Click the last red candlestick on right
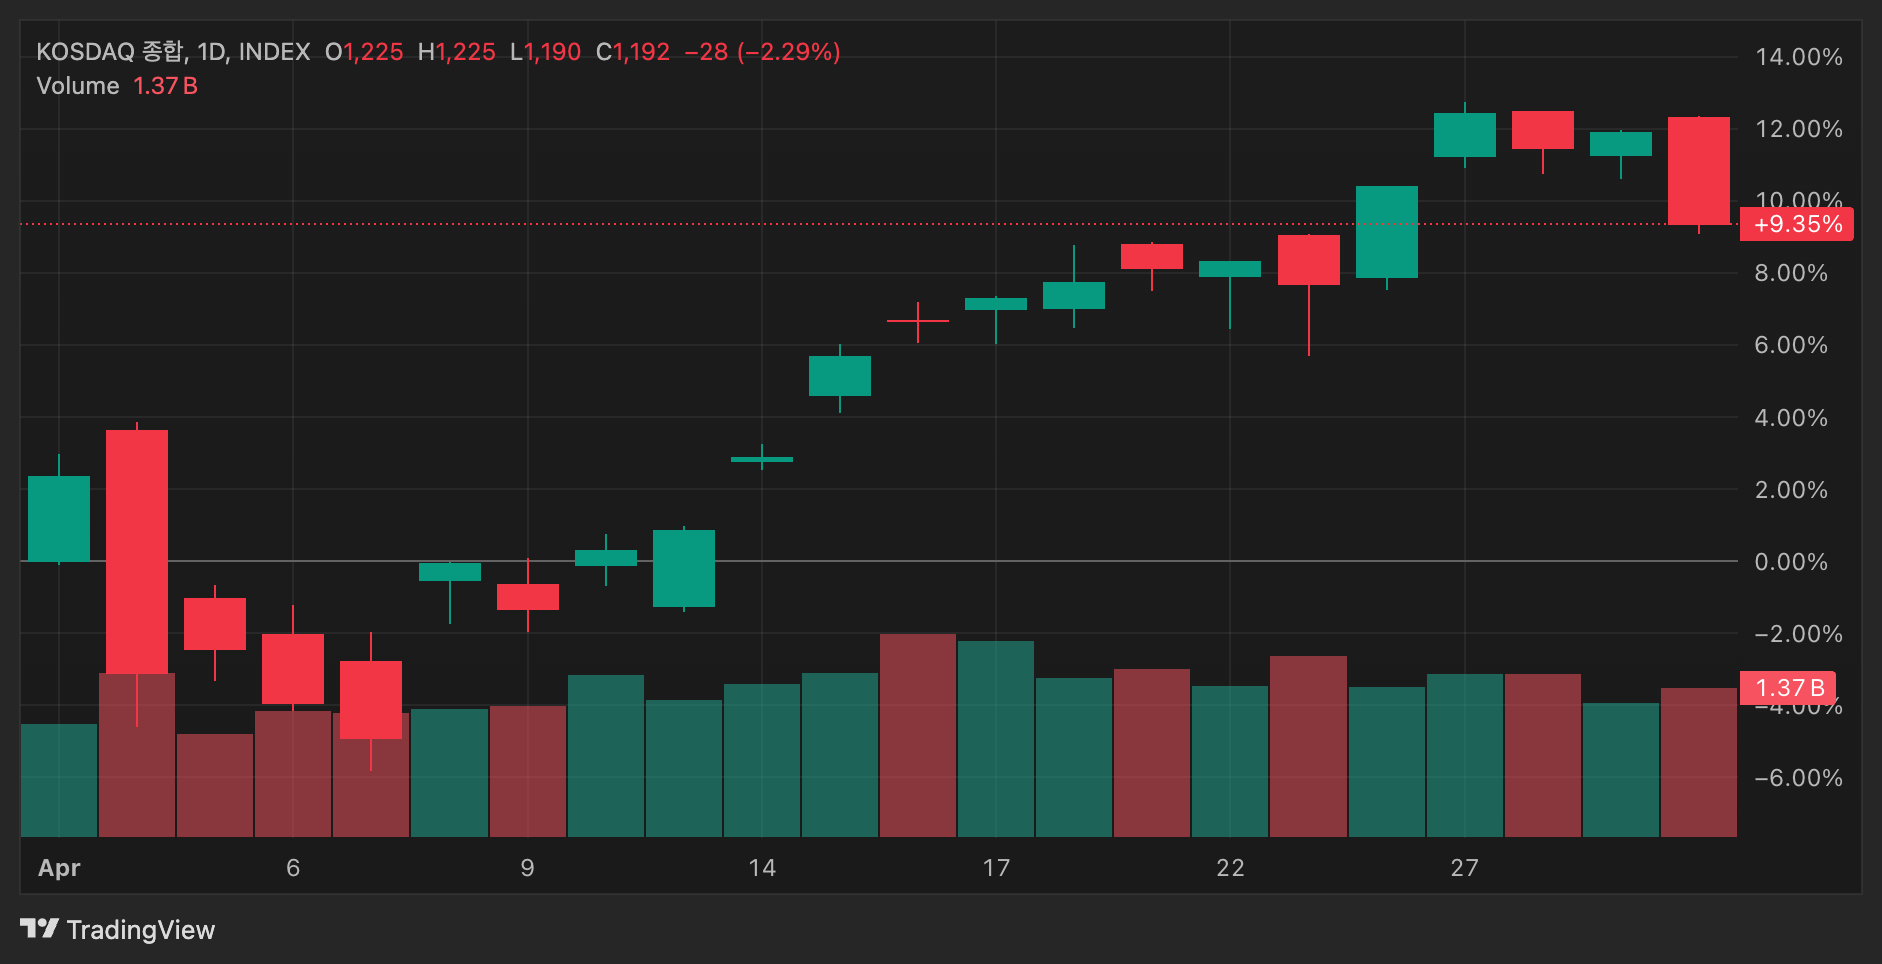Image resolution: width=1882 pixels, height=964 pixels. click(1699, 171)
